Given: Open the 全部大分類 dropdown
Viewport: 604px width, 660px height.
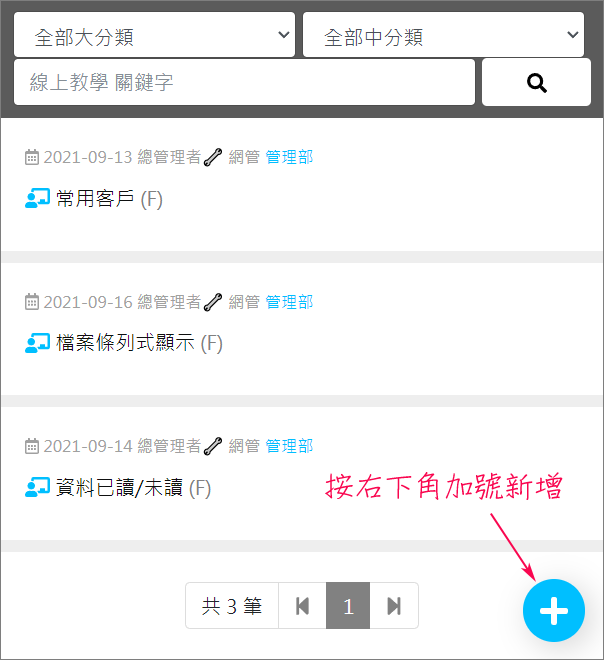Looking at the screenshot, I should click(154, 35).
